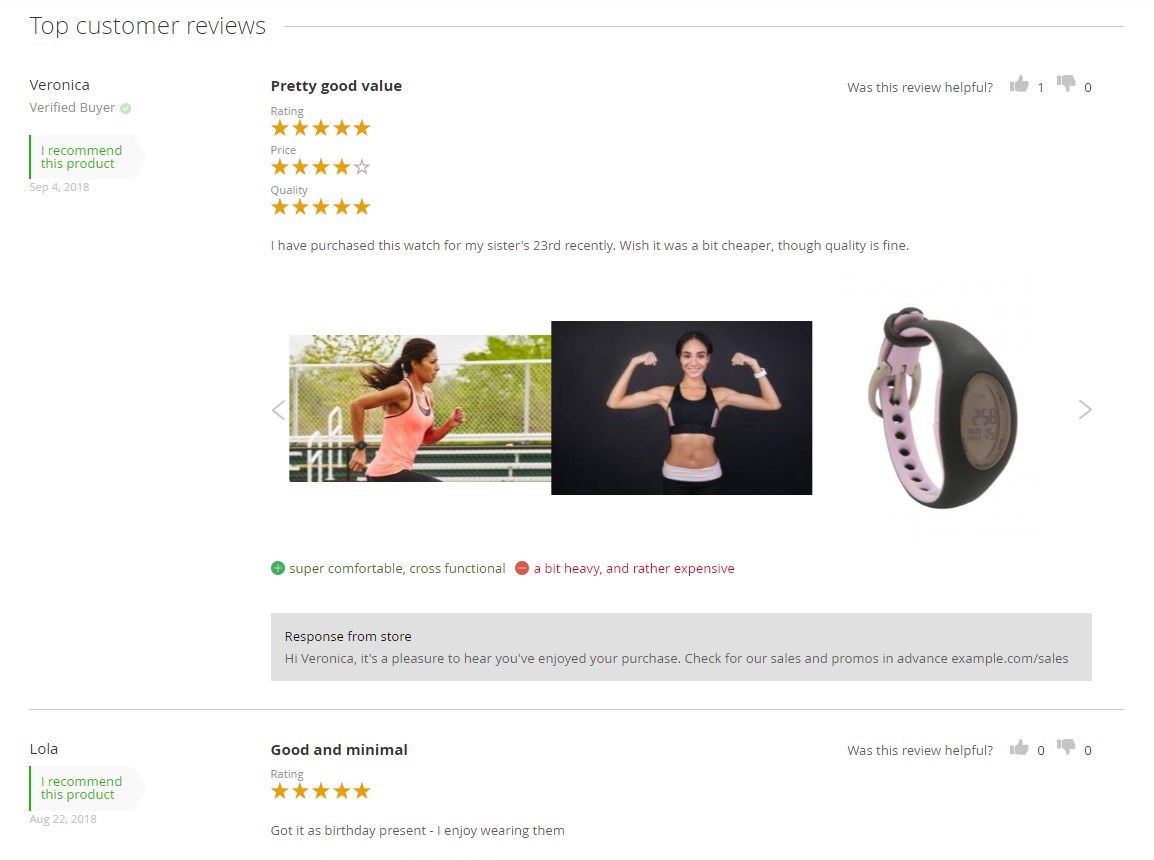Screen dimensions: 1154x860
Task: Click thumbs down on Veronica's review
Action: pyautogui.click(x=1066, y=83)
